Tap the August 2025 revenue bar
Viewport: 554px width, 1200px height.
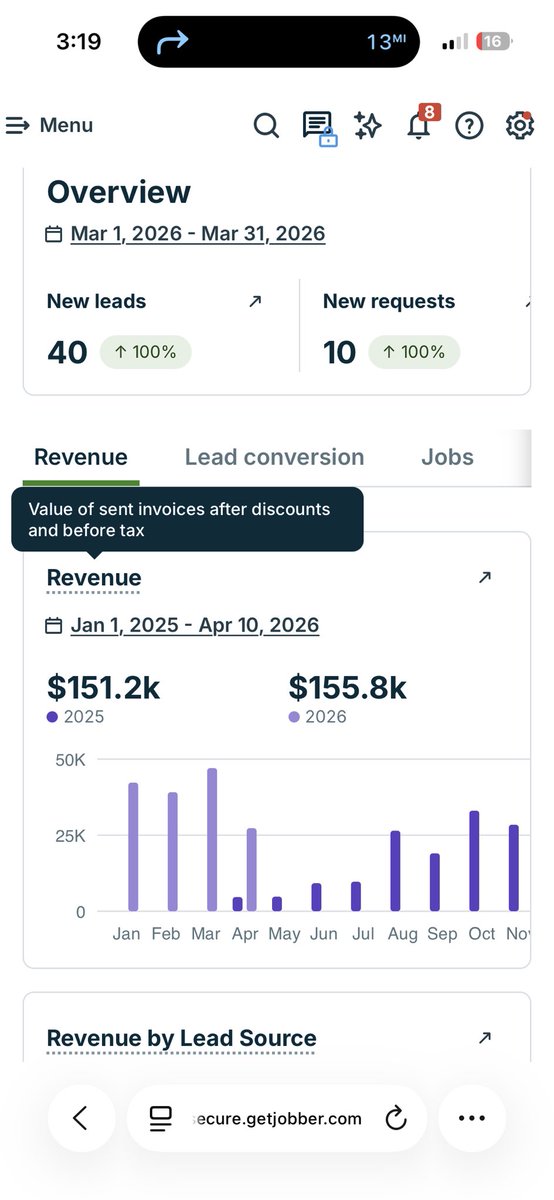tap(395, 871)
